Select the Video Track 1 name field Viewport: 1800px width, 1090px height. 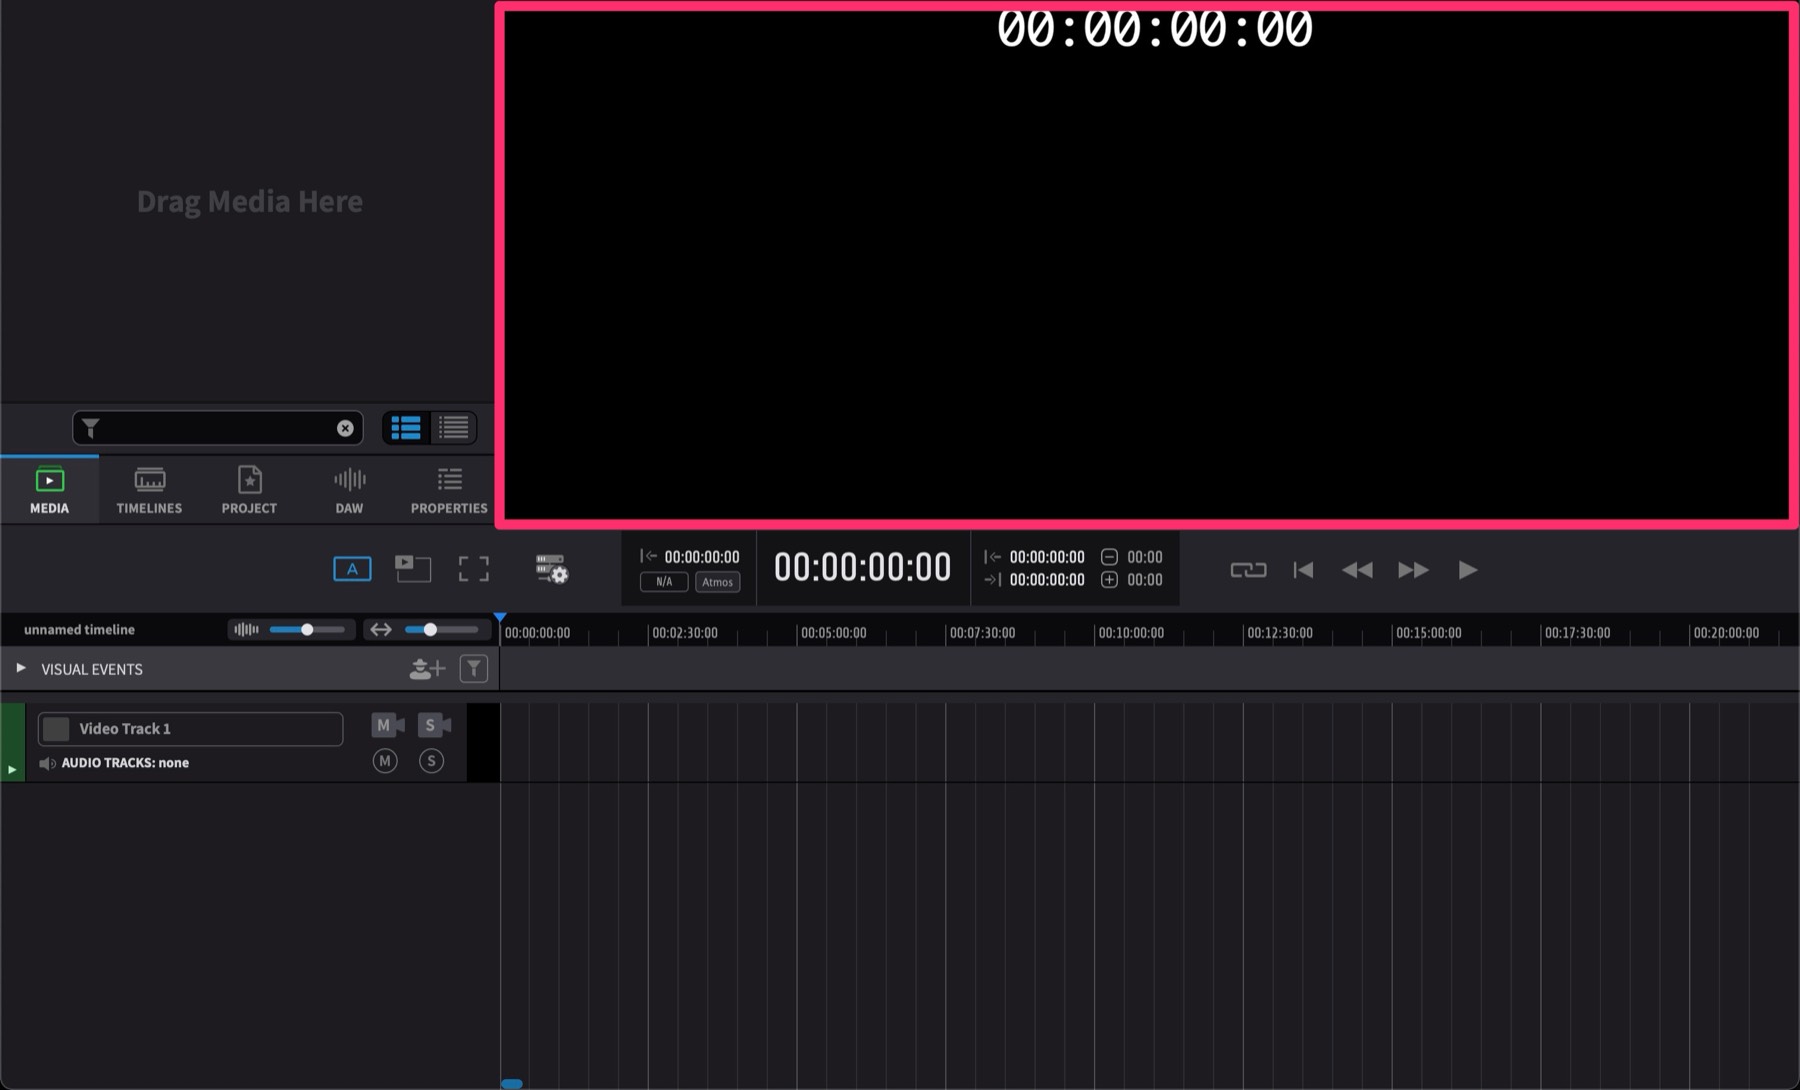tap(190, 729)
